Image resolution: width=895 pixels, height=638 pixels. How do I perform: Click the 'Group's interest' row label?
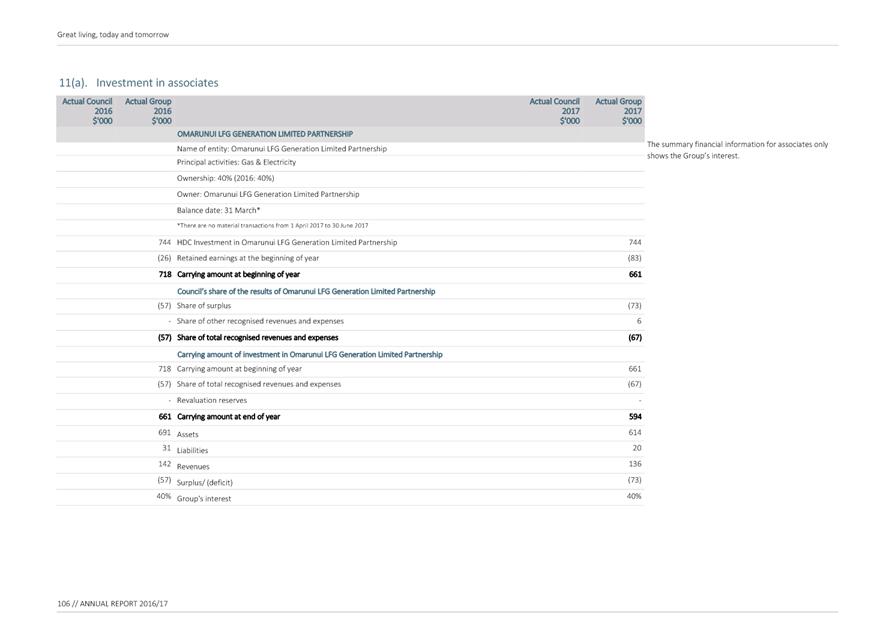[x=204, y=499]
